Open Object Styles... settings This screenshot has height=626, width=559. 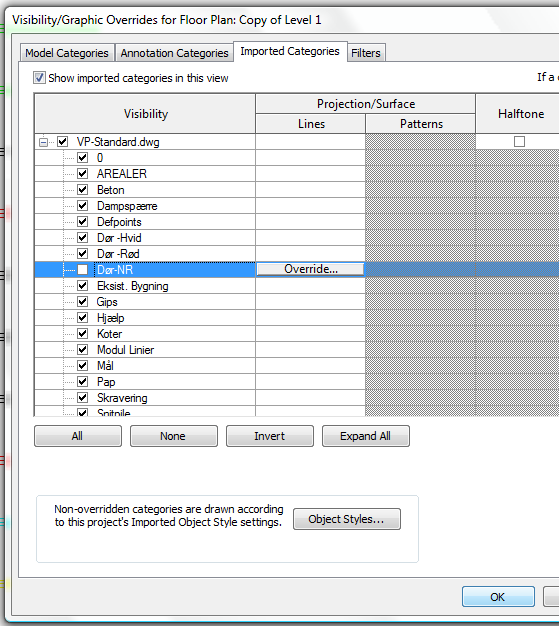coord(347,519)
